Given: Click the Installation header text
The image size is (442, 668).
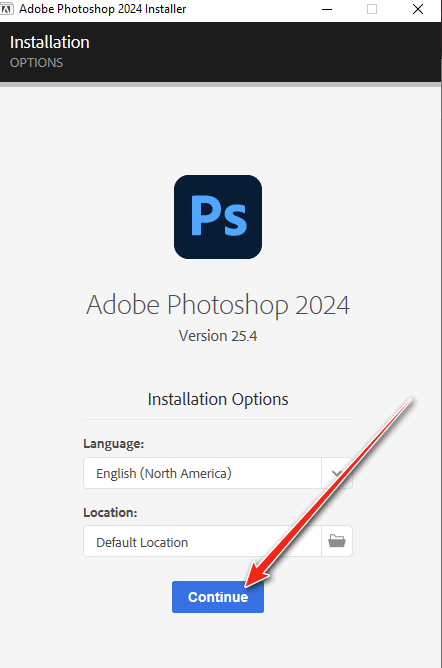Looking at the screenshot, I should pos(50,42).
